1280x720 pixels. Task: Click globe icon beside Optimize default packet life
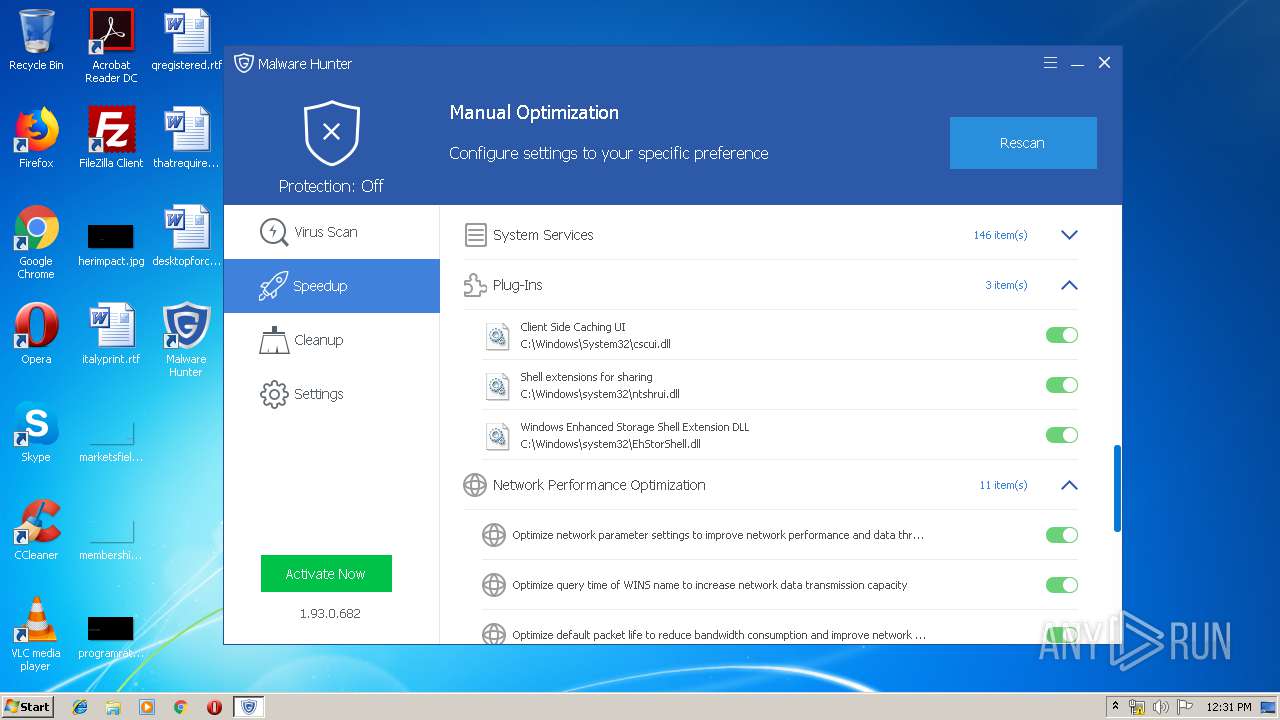tap(494, 634)
